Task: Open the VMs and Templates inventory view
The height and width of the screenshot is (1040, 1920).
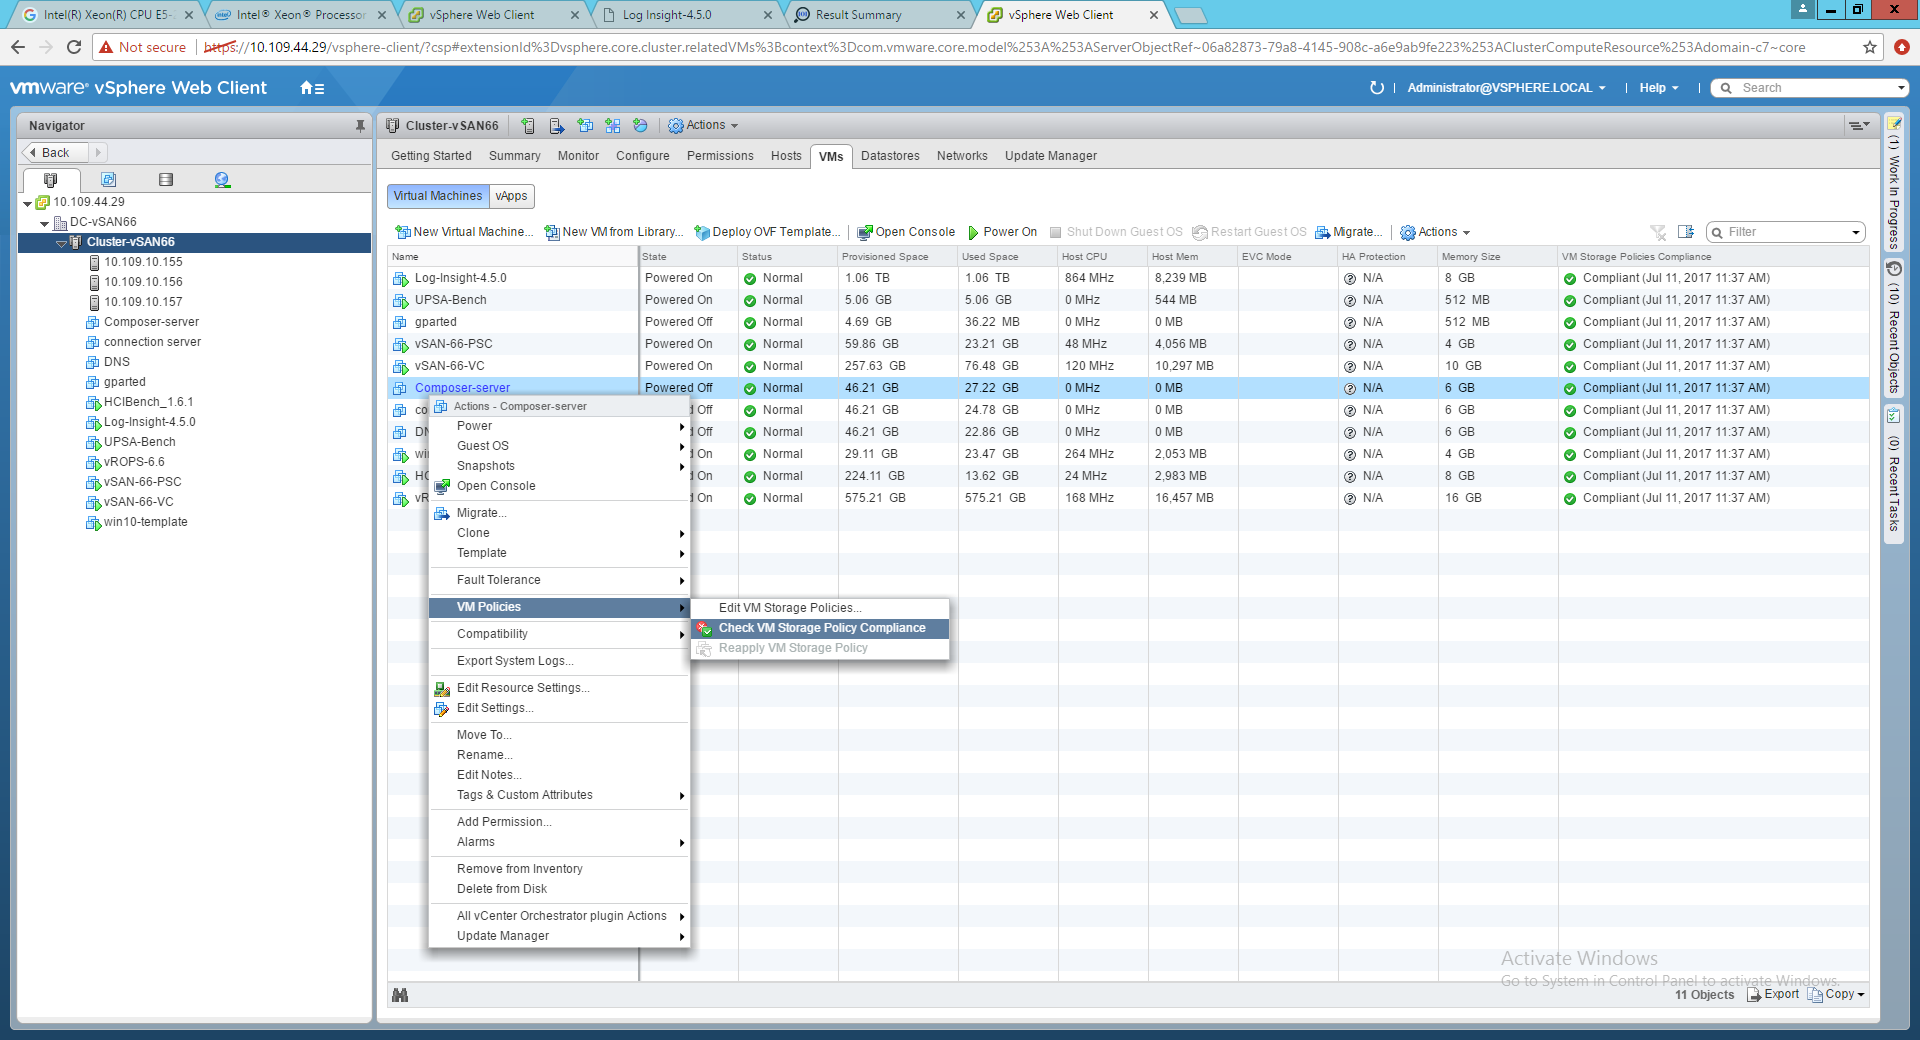Action: pos(108,180)
